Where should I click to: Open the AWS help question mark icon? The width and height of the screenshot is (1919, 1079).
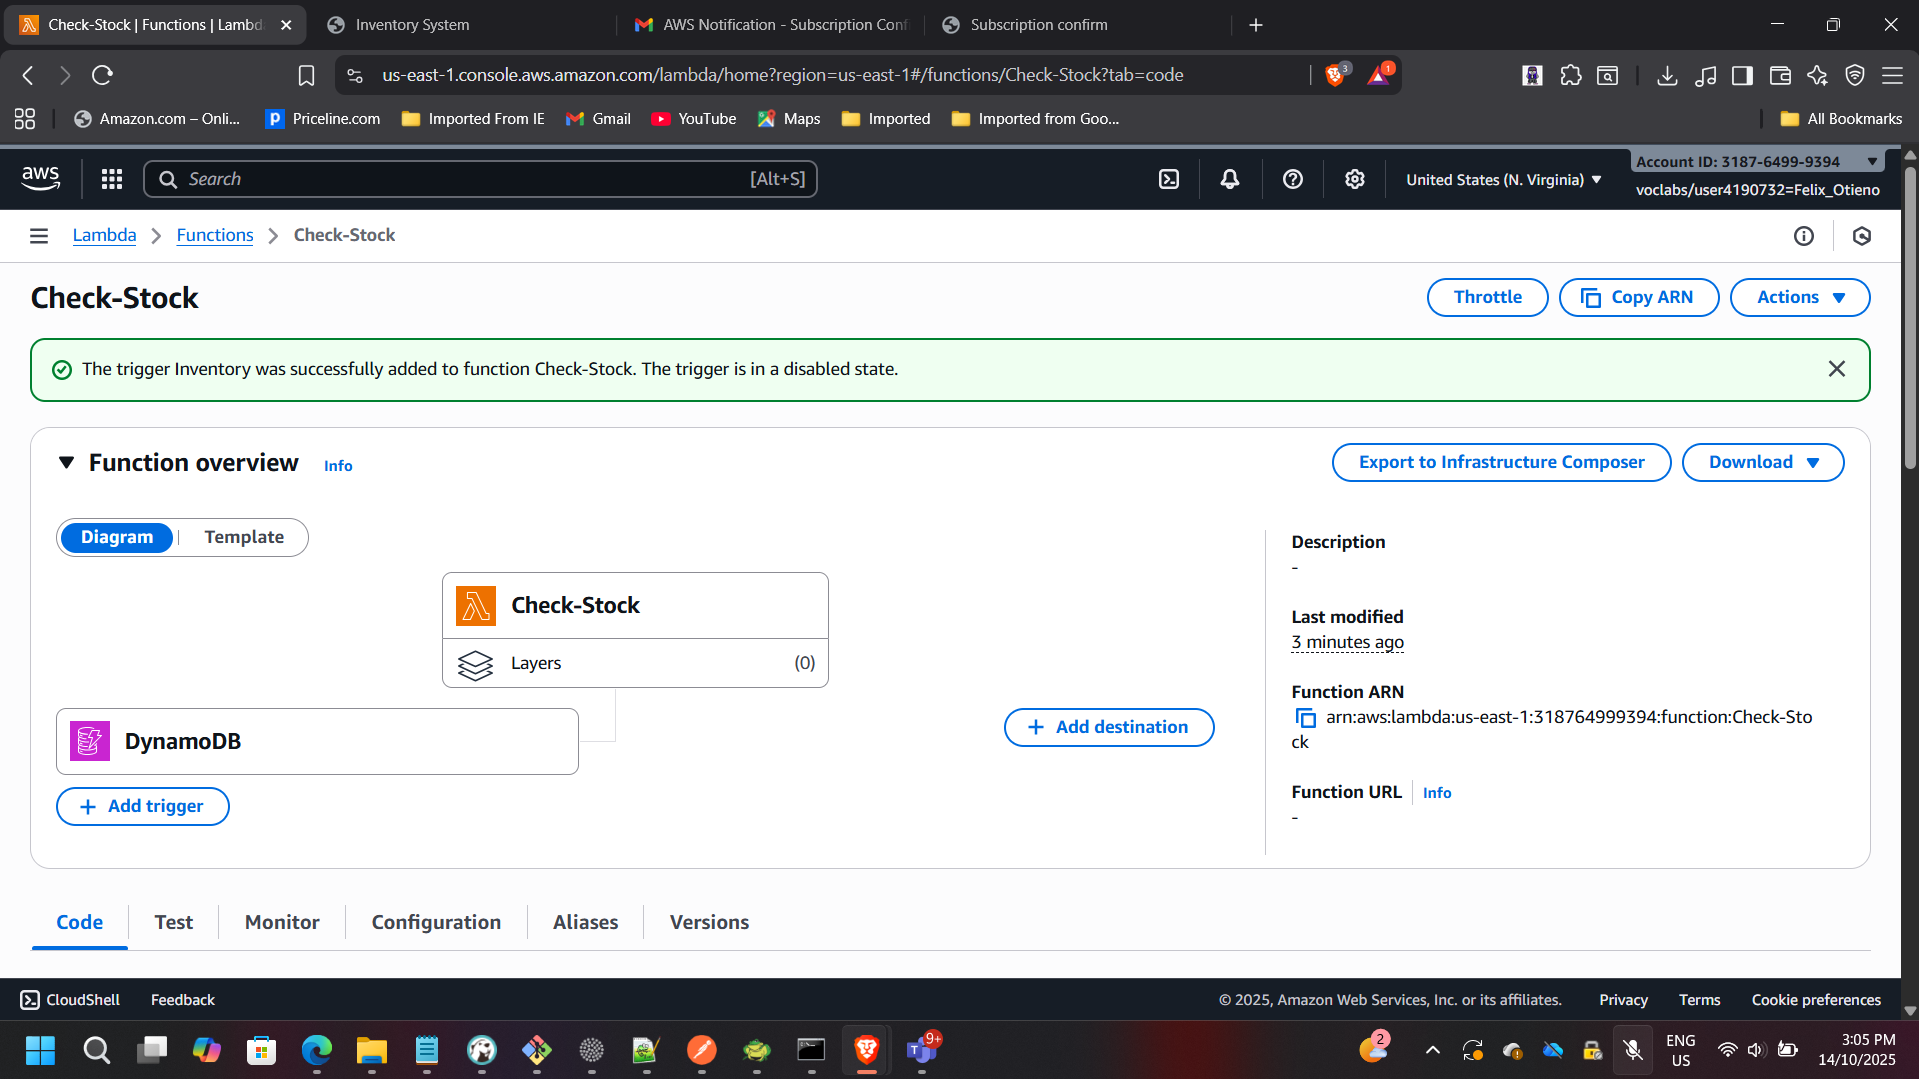coord(1292,178)
